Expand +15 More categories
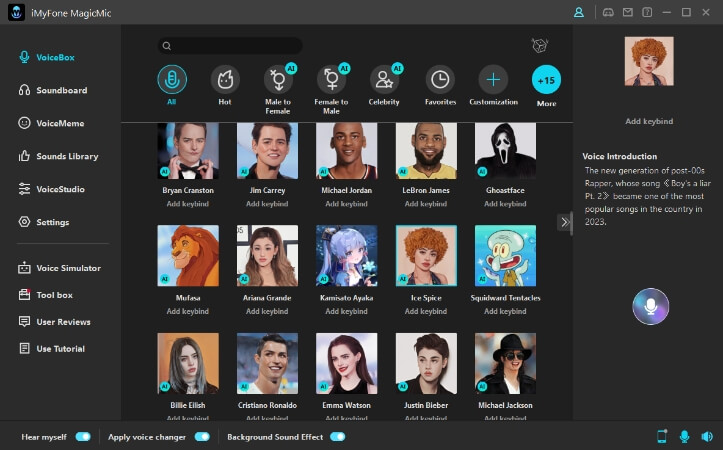Image resolution: width=723 pixels, height=450 pixels. pyautogui.click(x=546, y=80)
